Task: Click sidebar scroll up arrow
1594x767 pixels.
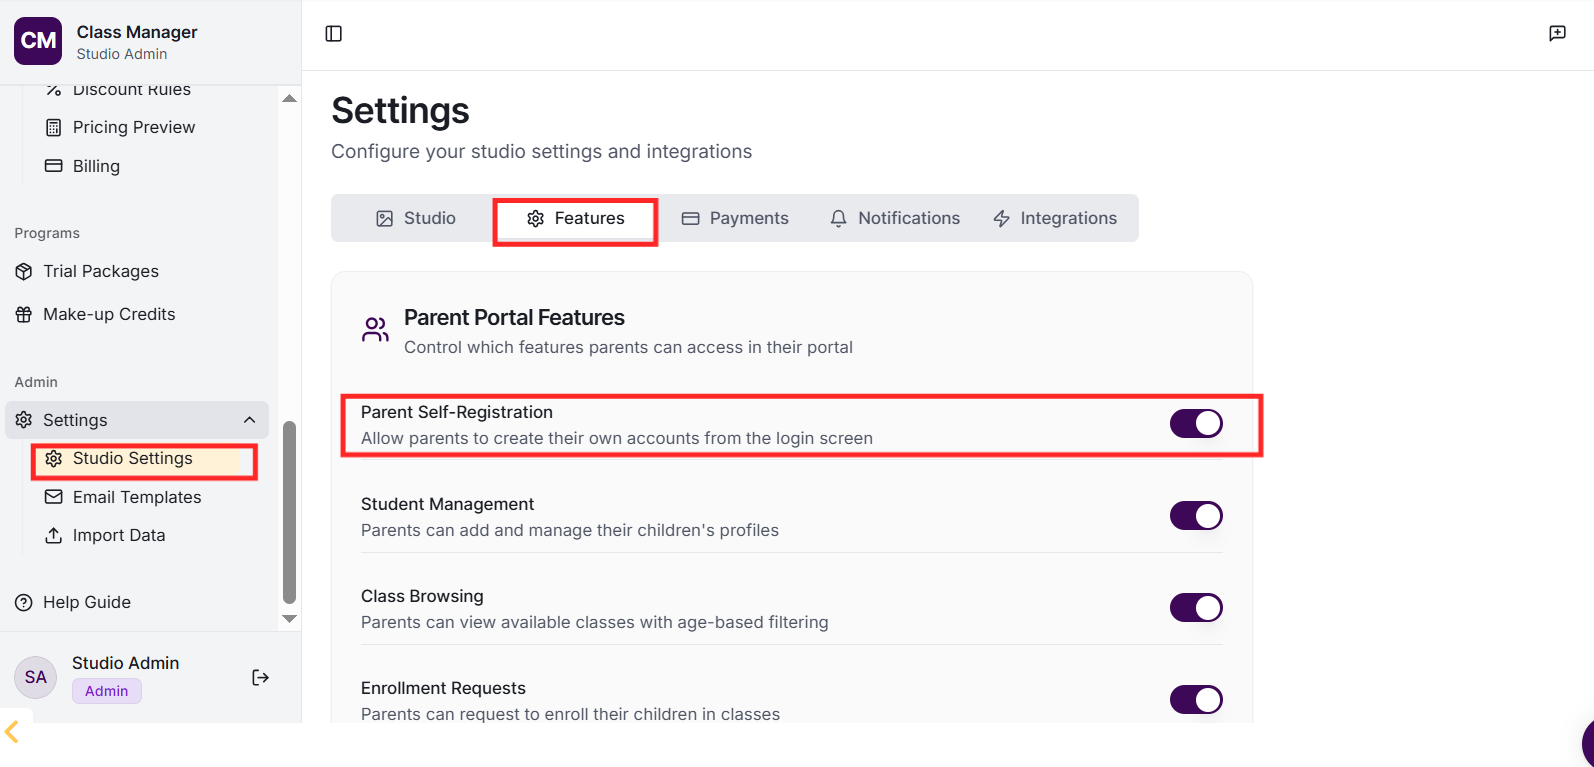Action: click(x=290, y=99)
